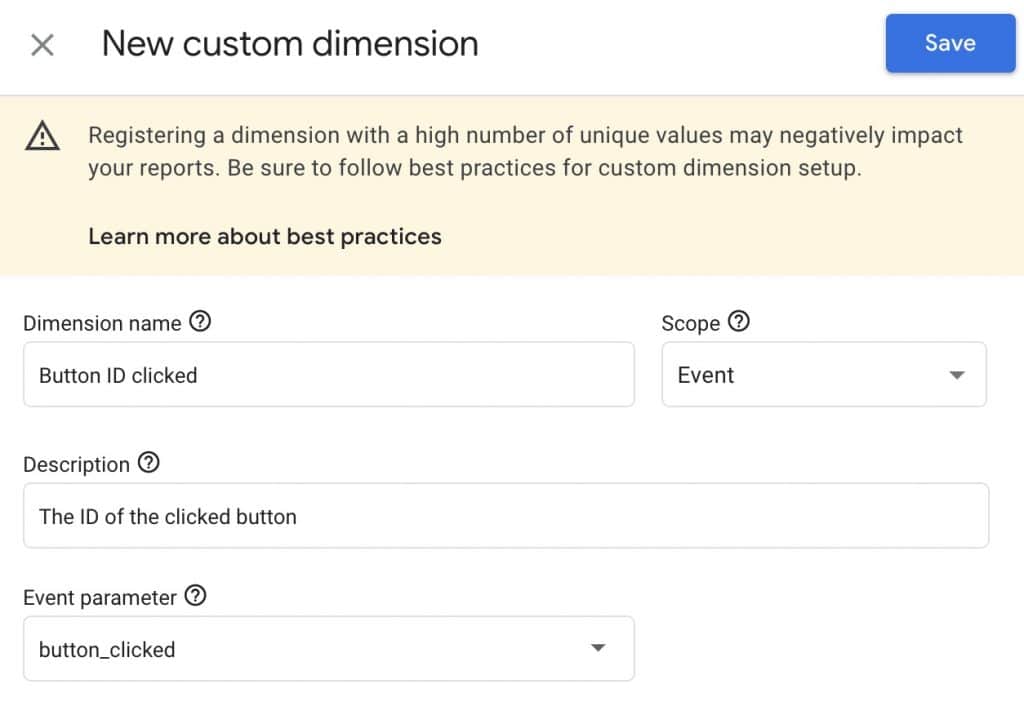This screenshot has width=1024, height=702.
Task: Open the Description help tooltip
Action: coord(148,463)
